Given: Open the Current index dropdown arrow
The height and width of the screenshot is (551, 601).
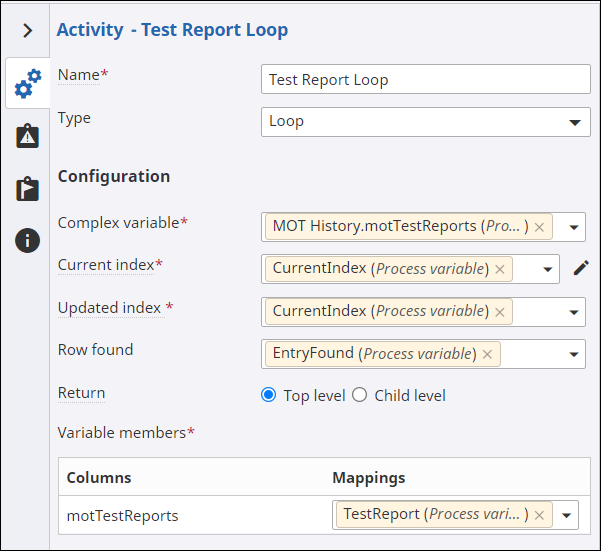Looking at the screenshot, I should [548, 269].
